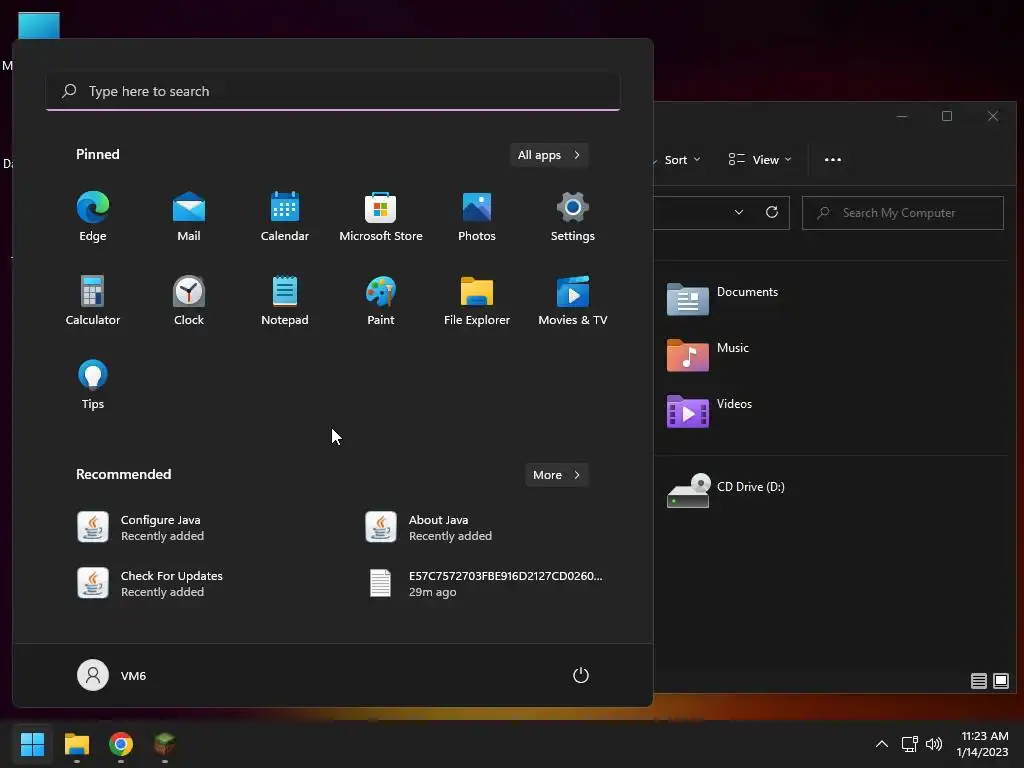The height and width of the screenshot is (768, 1024).
Task: Open the View dropdown in File Explorer
Action: click(760, 160)
